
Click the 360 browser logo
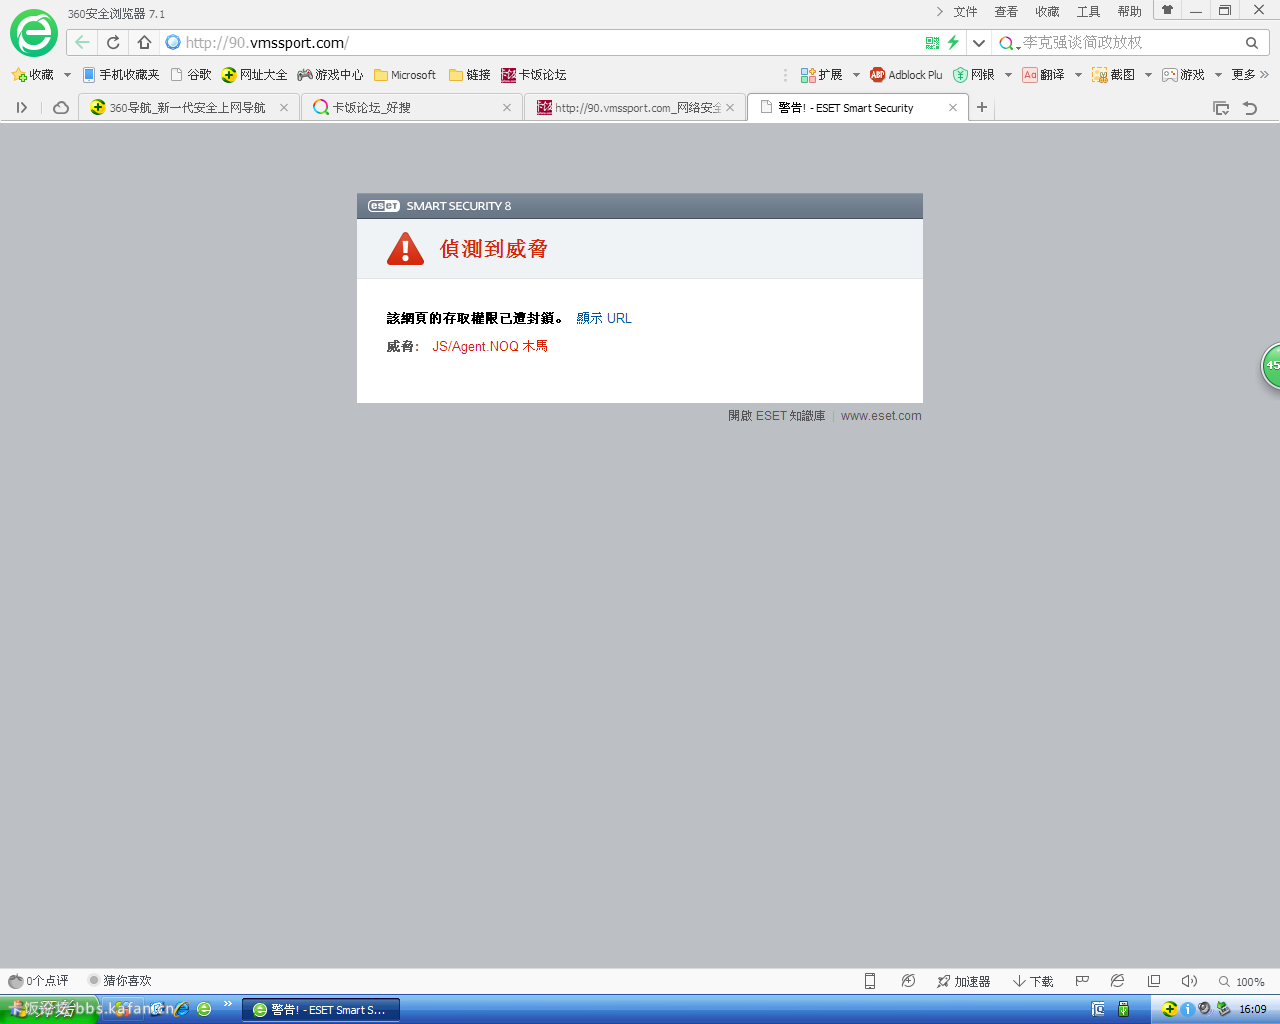click(34, 34)
